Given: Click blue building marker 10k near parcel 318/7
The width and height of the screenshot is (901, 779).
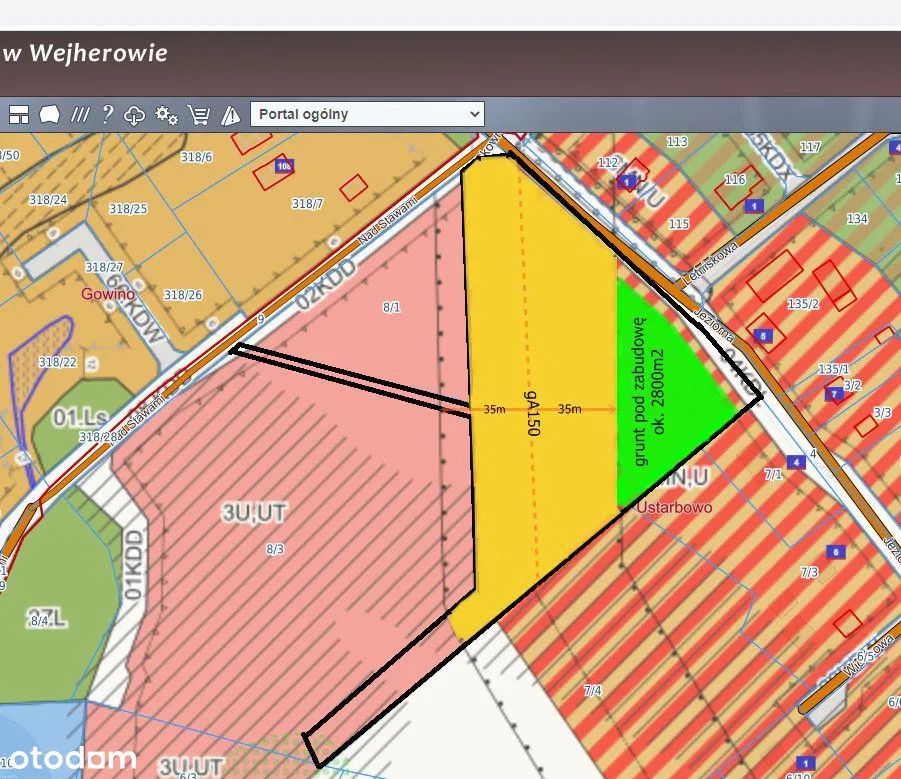Looking at the screenshot, I should click(284, 166).
